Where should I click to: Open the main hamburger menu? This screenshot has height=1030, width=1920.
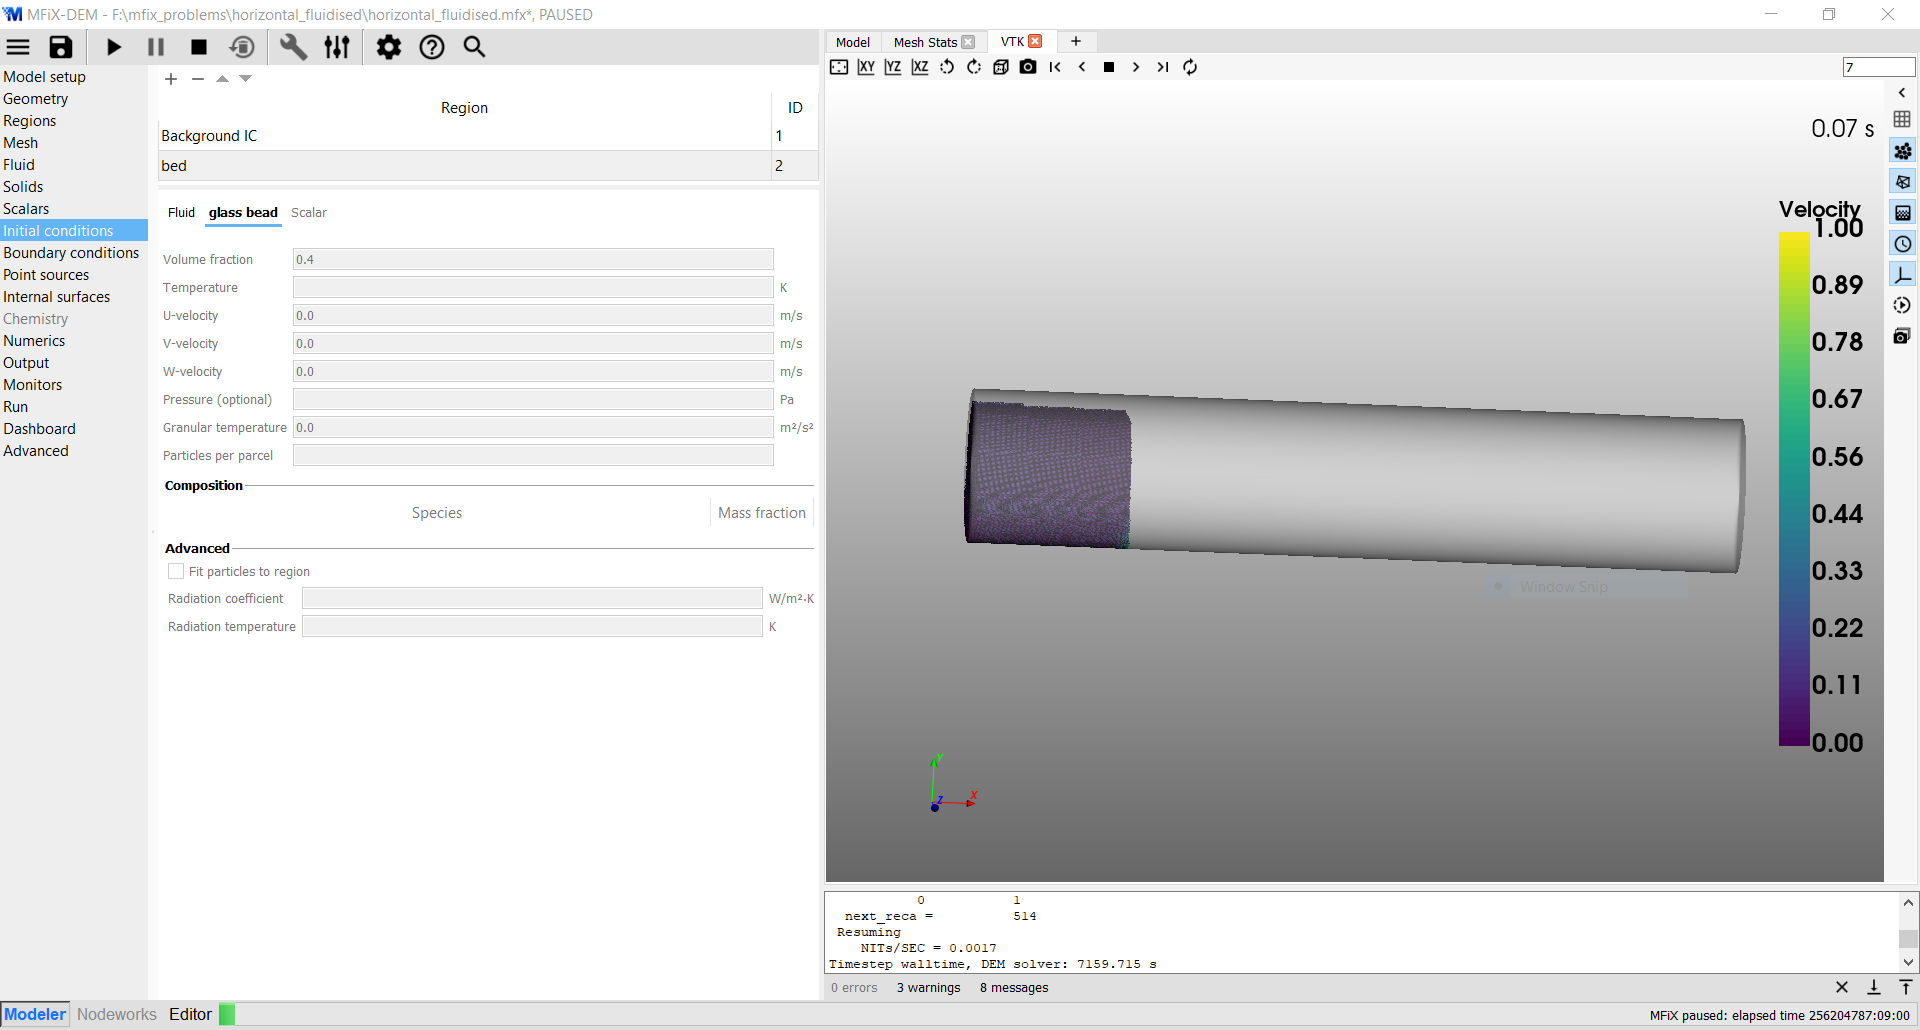(18, 47)
